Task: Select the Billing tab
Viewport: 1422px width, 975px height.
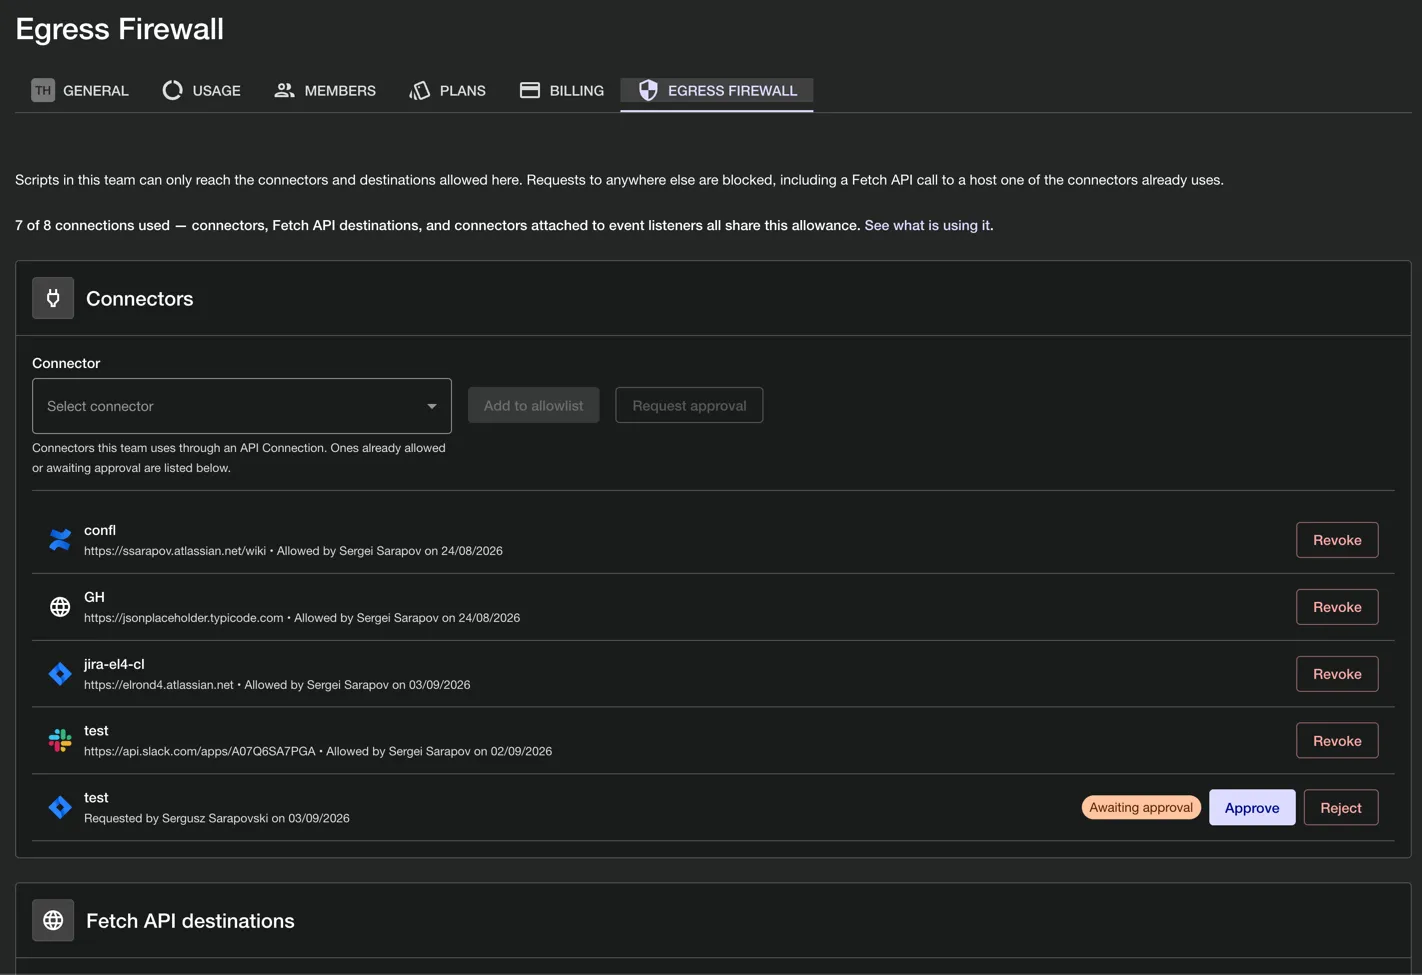Action: click(562, 90)
